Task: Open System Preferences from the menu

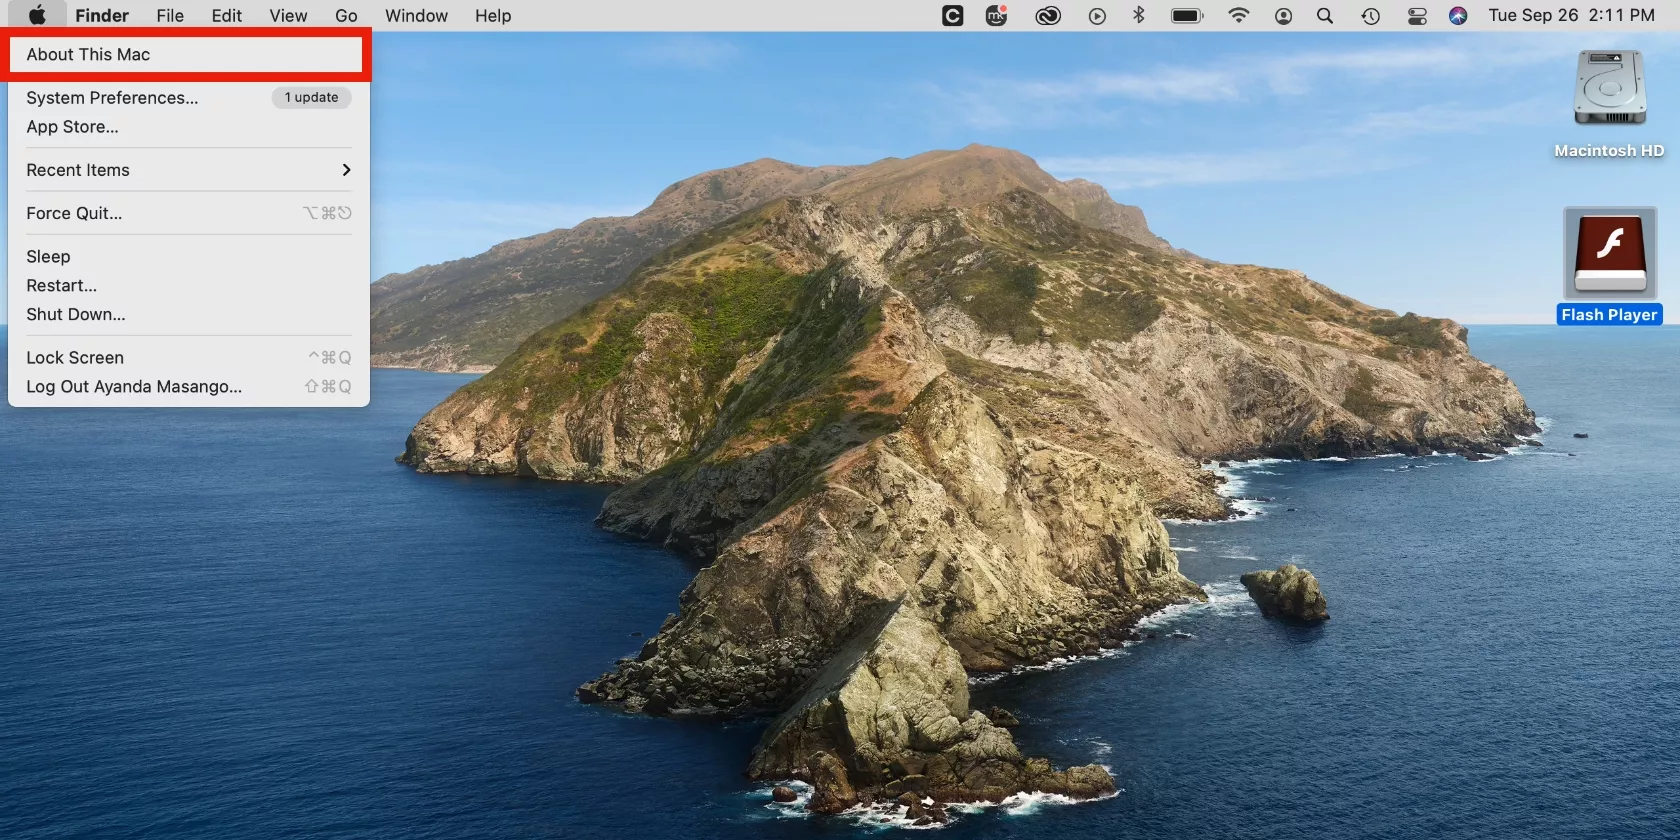Action: pos(112,98)
